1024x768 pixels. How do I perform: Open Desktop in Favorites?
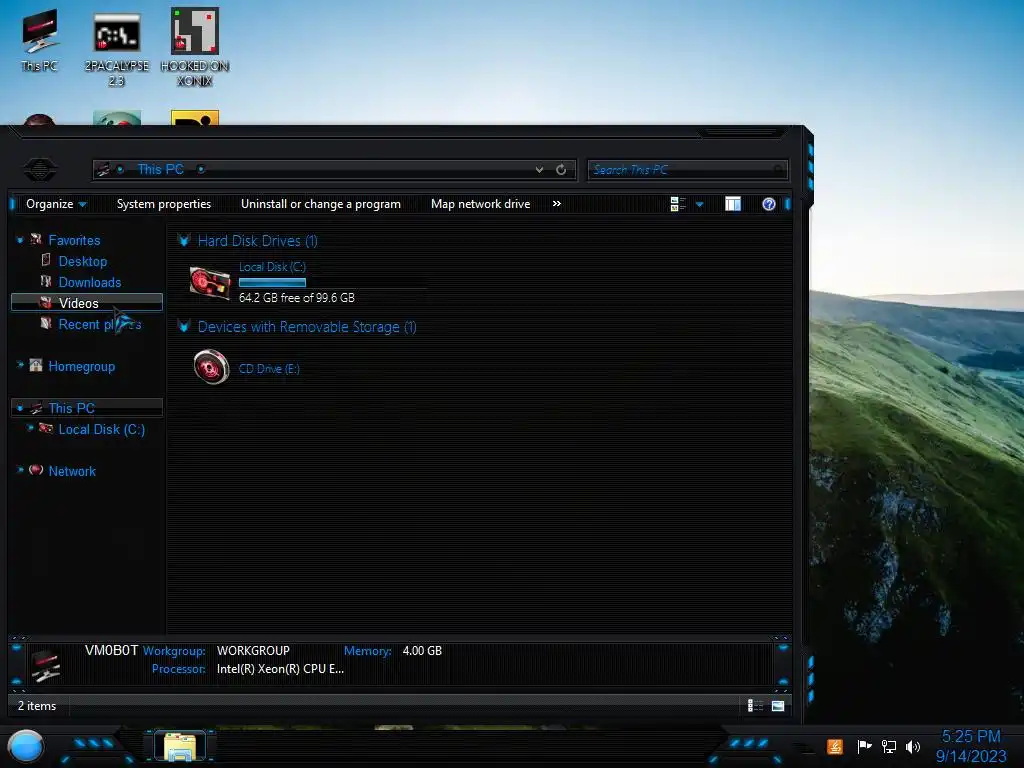pyautogui.click(x=83, y=261)
